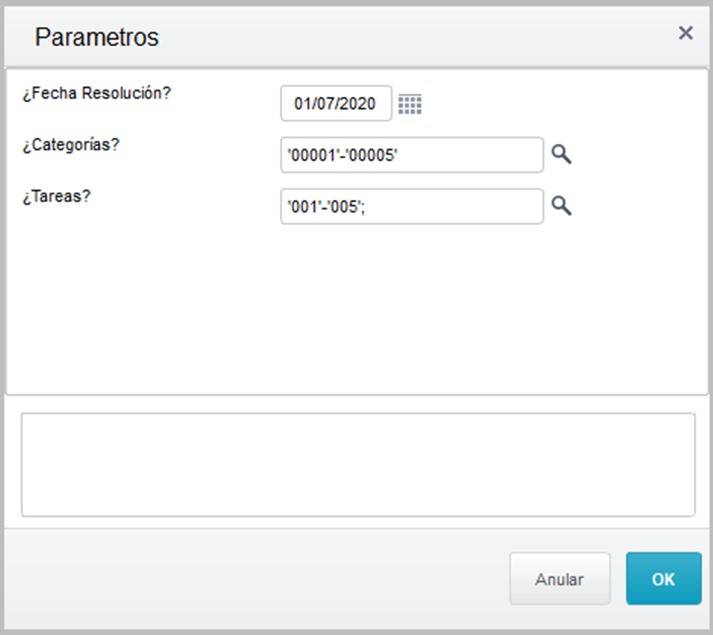Select the Tareas input field

[x=412, y=206]
